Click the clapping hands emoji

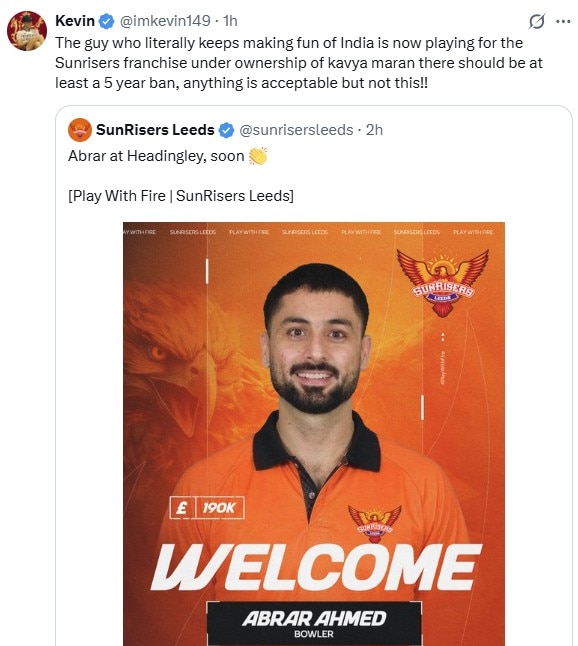tap(258, 156)
